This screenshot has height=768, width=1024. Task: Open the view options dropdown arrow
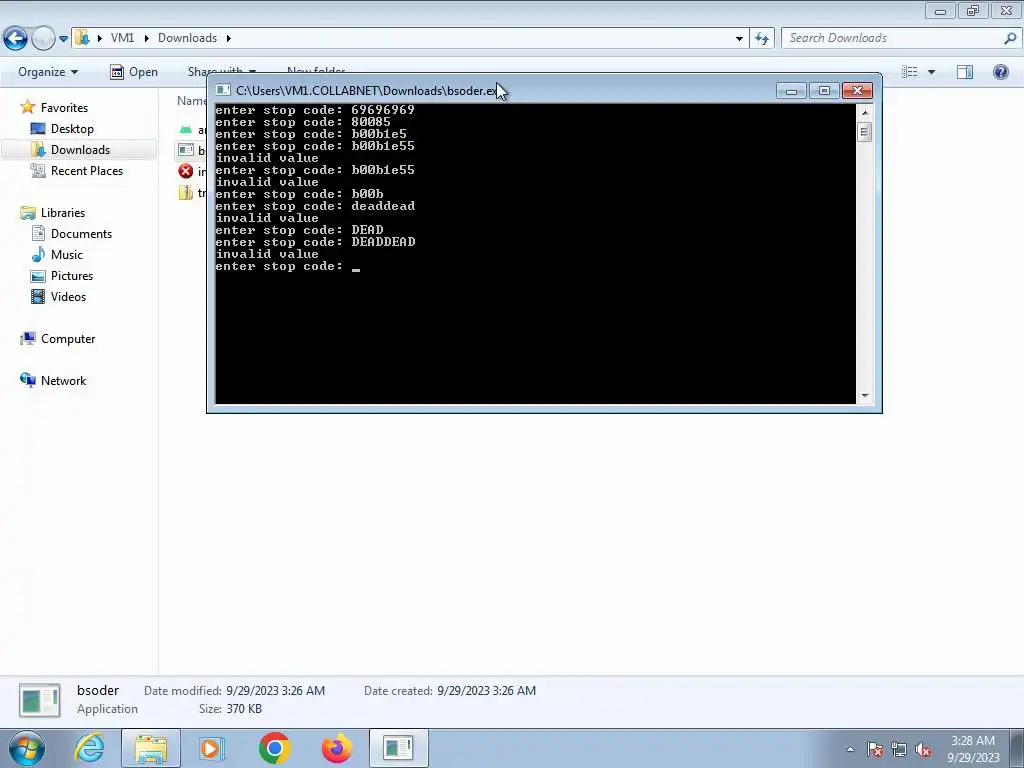[x=931, y=72]
